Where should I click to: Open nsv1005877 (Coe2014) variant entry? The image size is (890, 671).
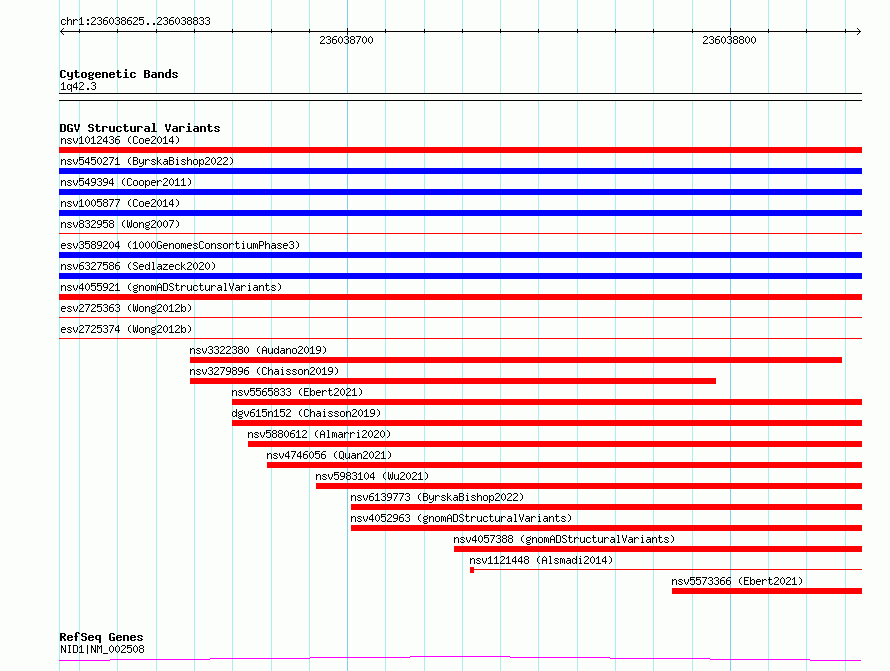point(120,203)
